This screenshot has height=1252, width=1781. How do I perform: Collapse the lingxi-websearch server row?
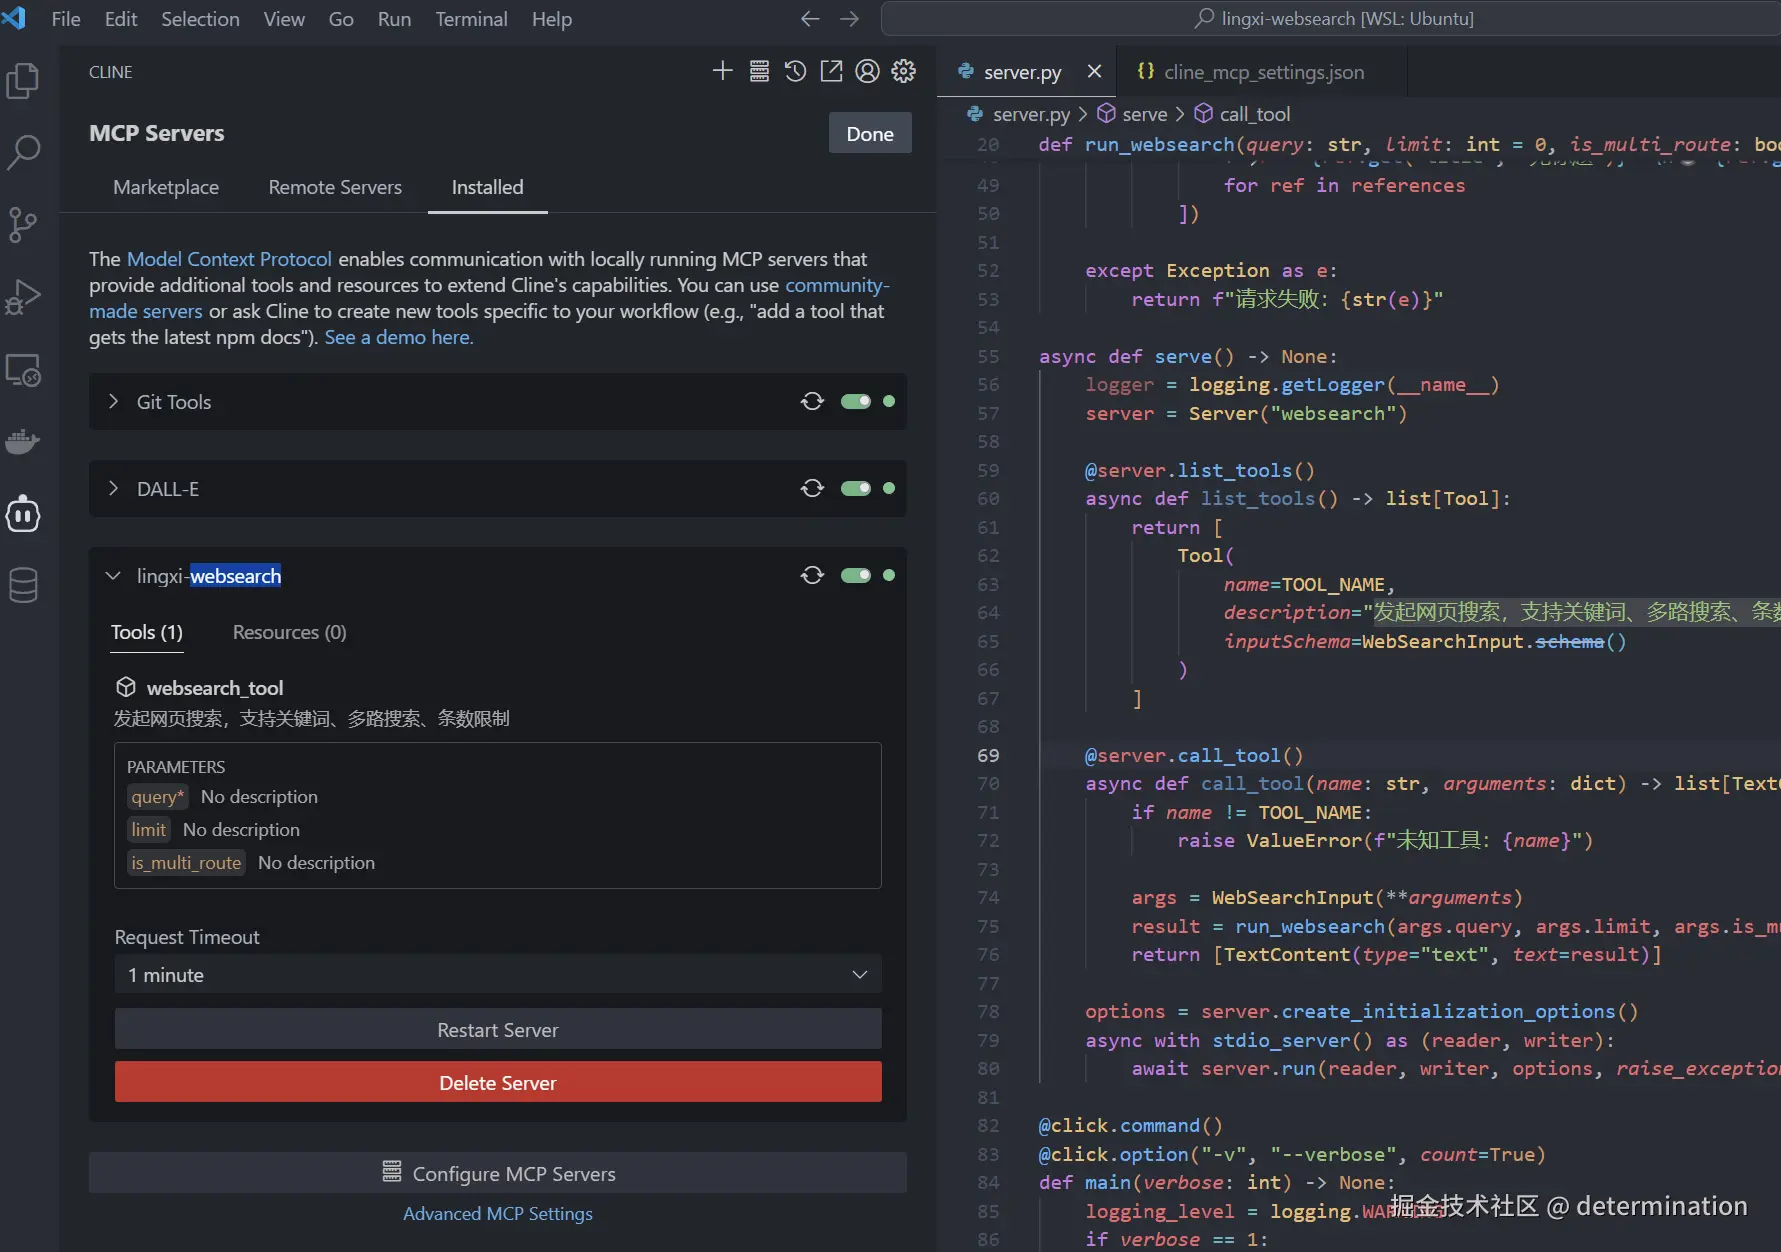[113, 575]
